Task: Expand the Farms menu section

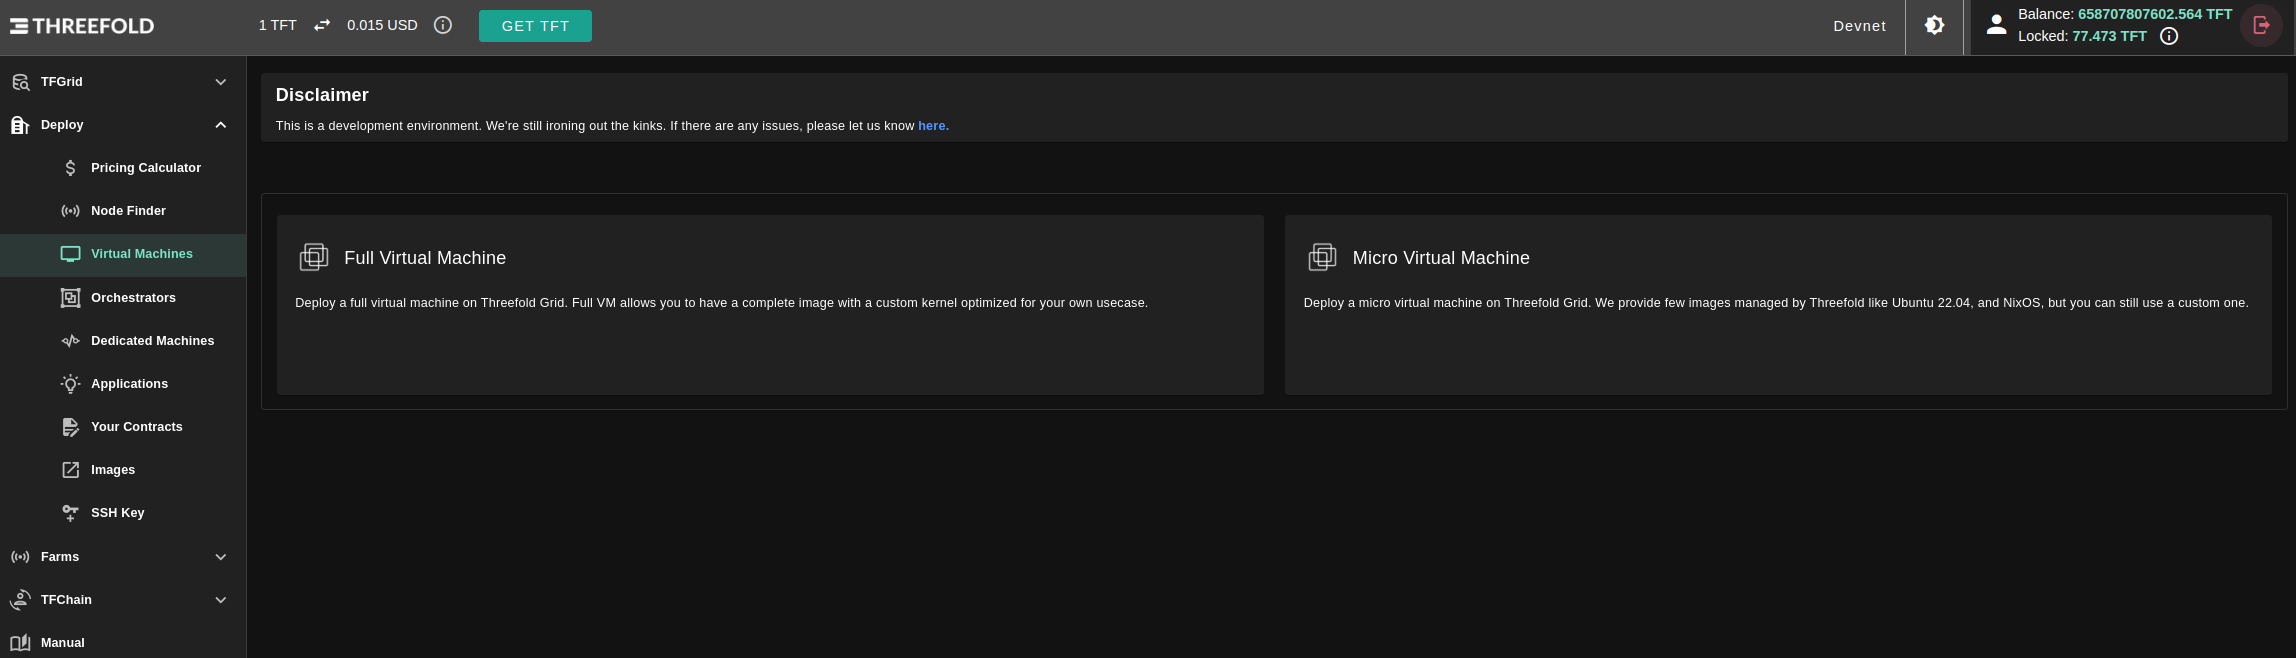Action: point(221,557)
